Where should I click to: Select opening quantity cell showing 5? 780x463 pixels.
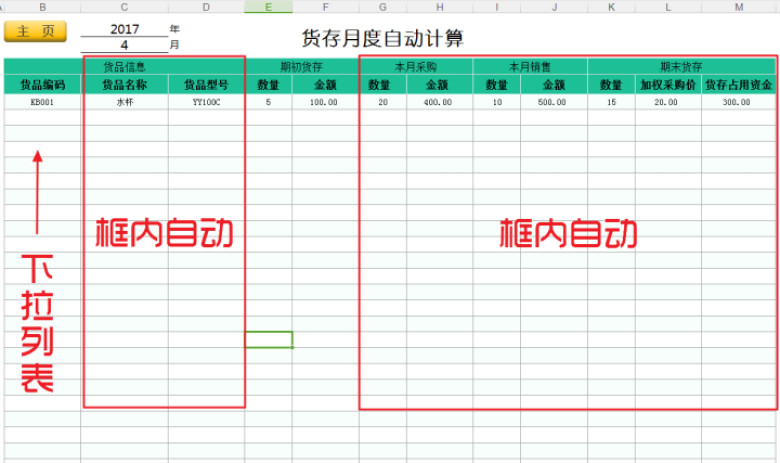tap(268, 102)
